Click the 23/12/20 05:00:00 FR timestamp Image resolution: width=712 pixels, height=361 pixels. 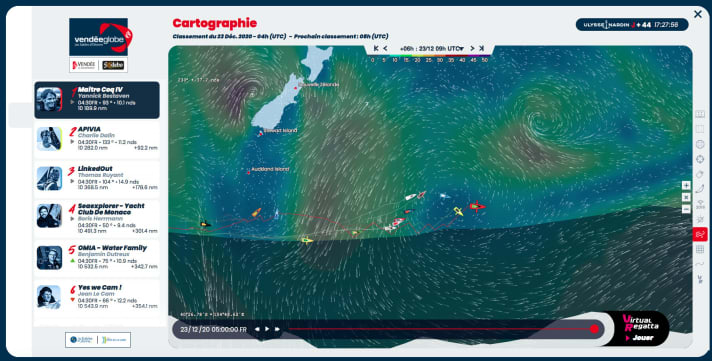(213, 329)
